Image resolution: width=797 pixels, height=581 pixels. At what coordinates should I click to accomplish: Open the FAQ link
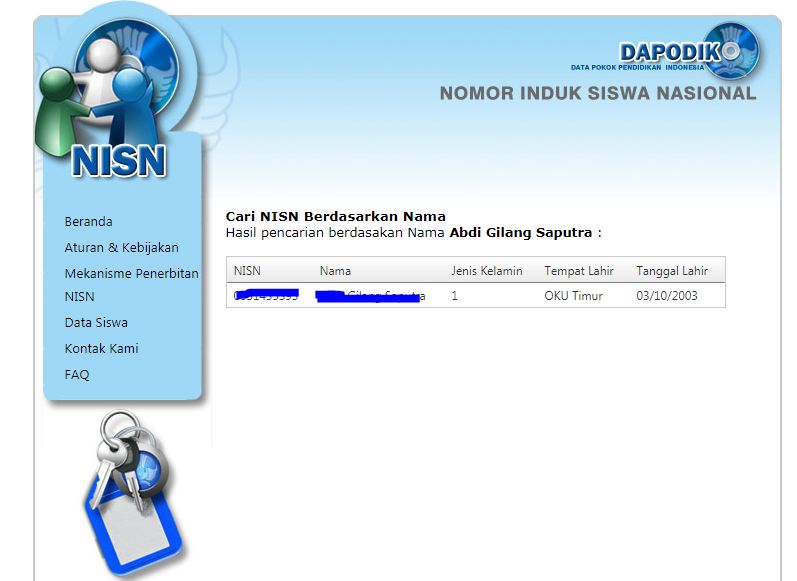click(x=77, y=375)
